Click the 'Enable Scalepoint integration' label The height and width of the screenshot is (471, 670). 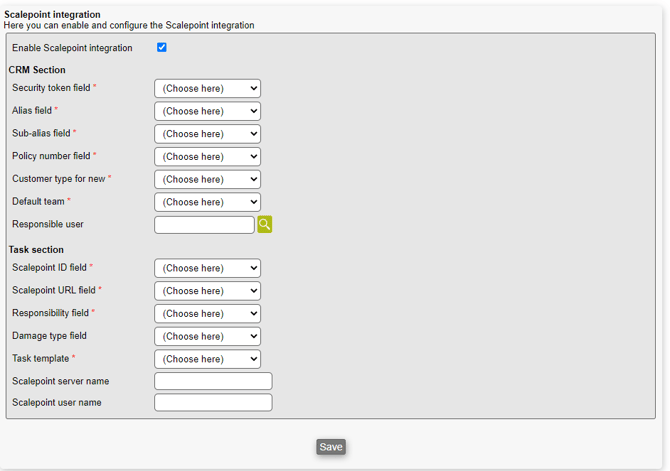coord(72,48)
